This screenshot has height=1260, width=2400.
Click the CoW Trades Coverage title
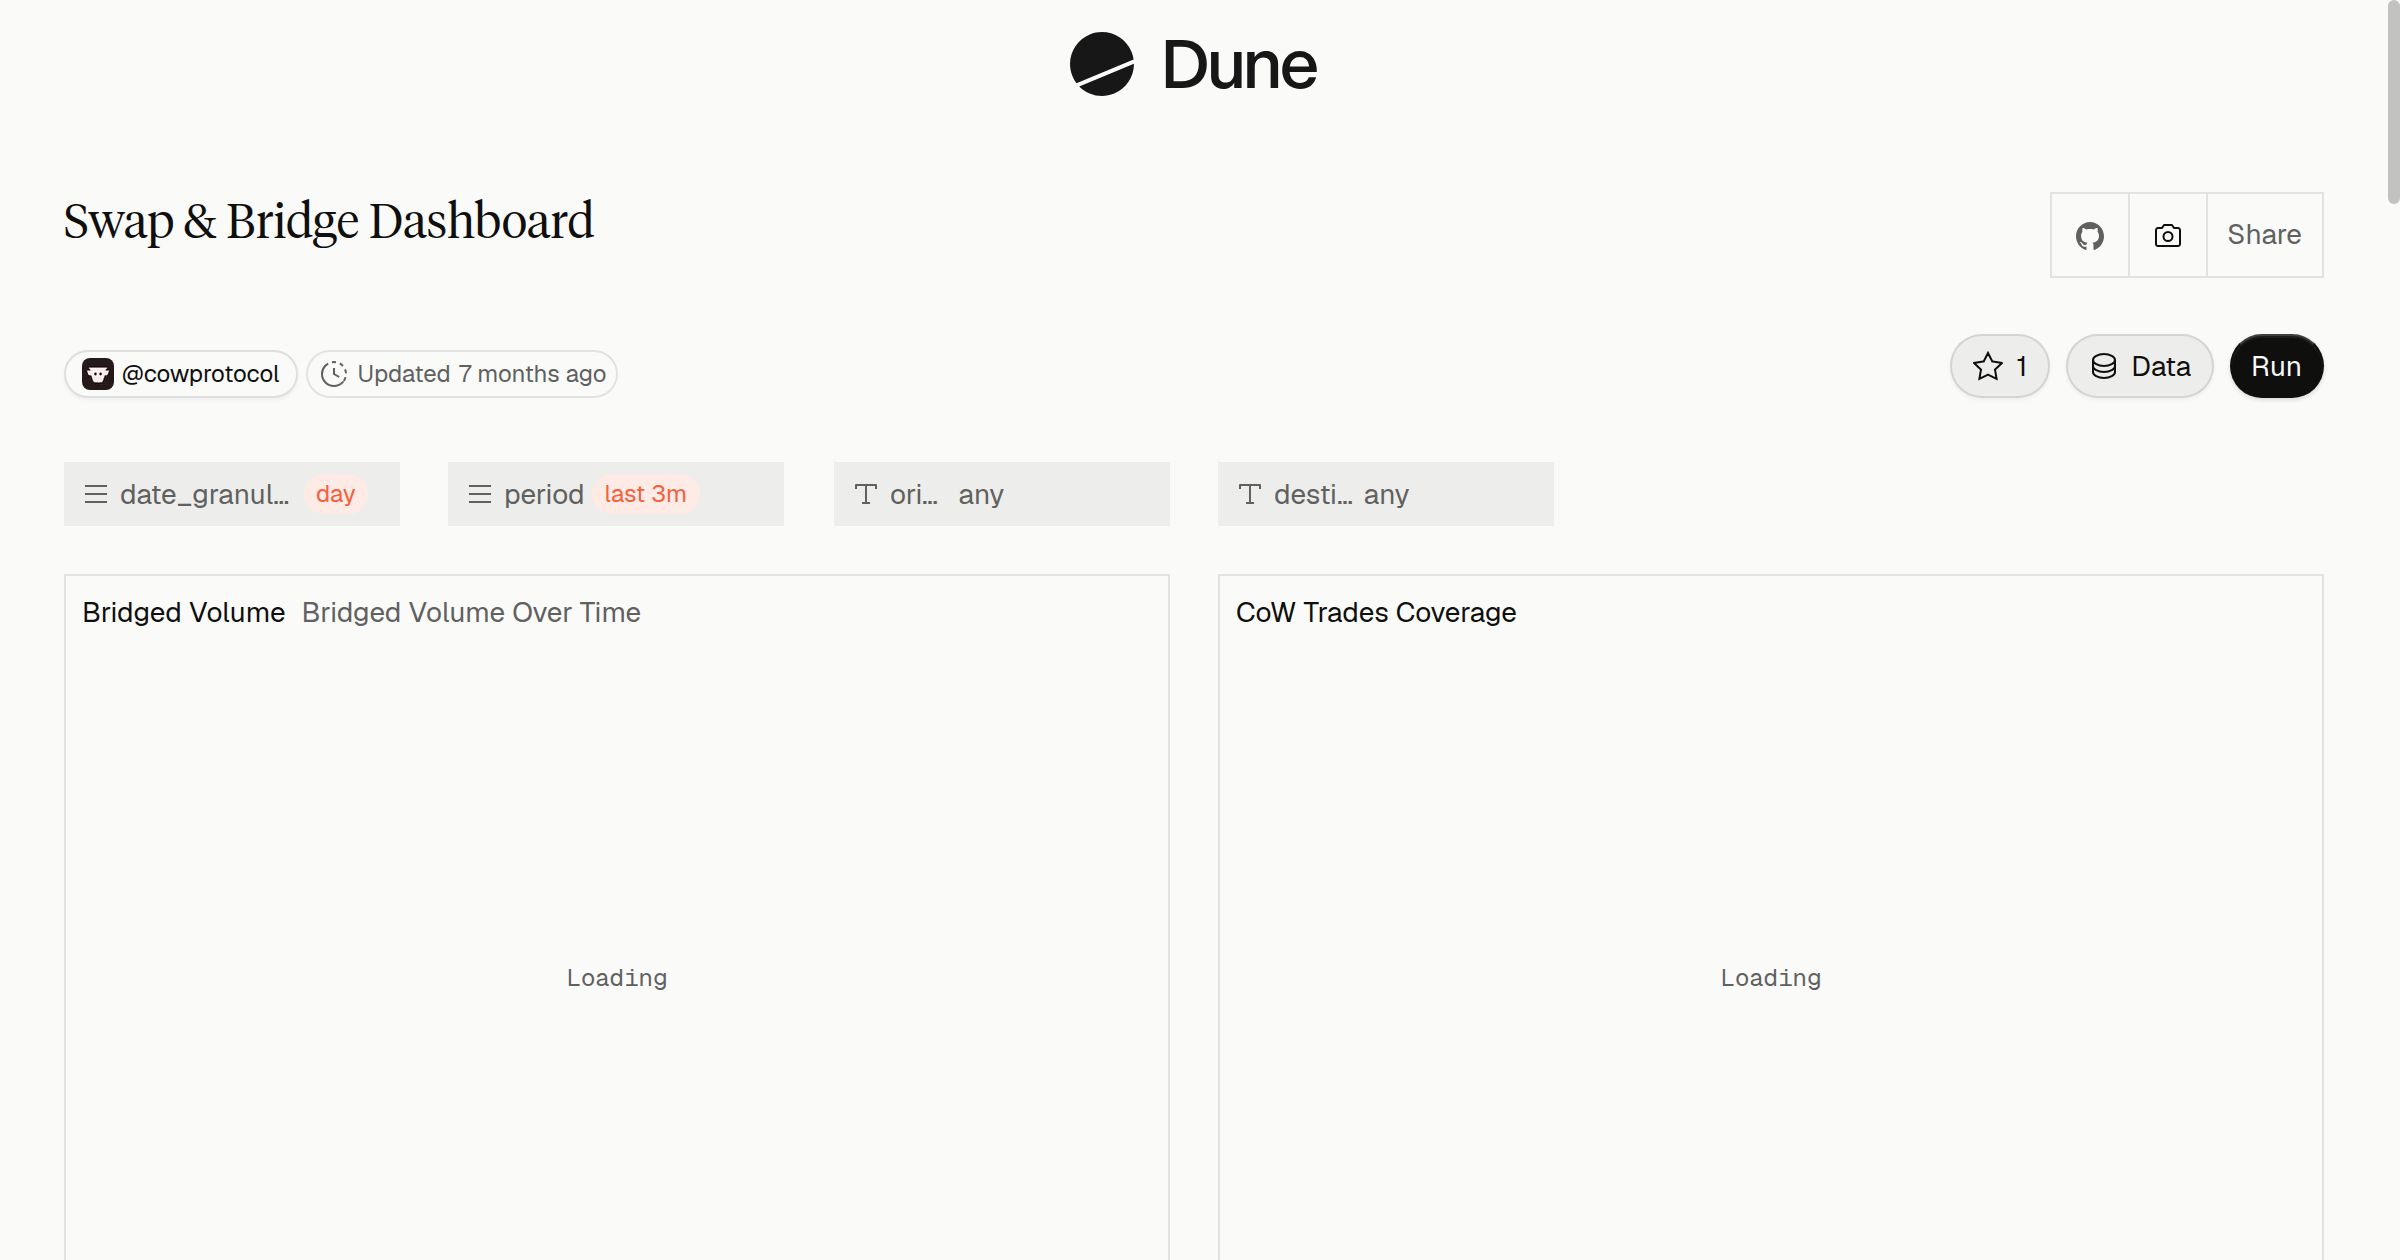pos(1376,612)
